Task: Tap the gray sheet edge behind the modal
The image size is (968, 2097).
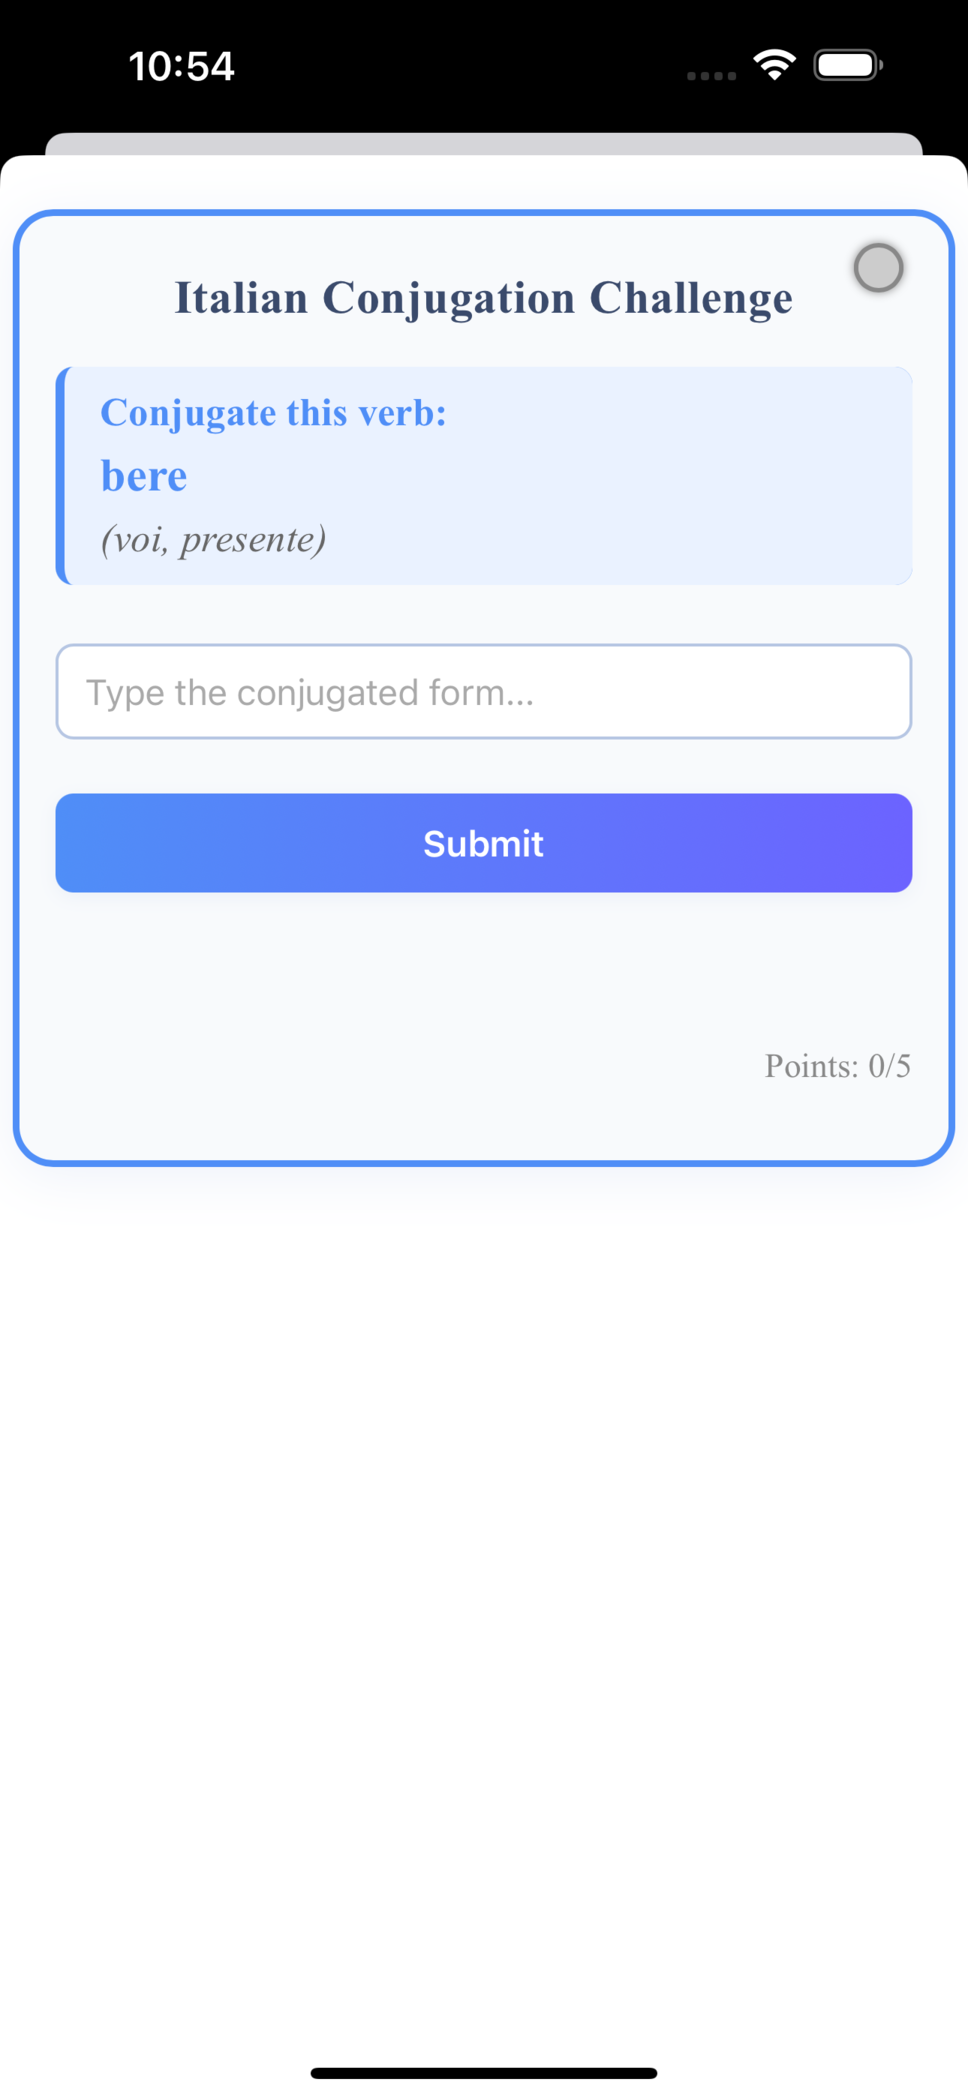Action: point(484,143)
